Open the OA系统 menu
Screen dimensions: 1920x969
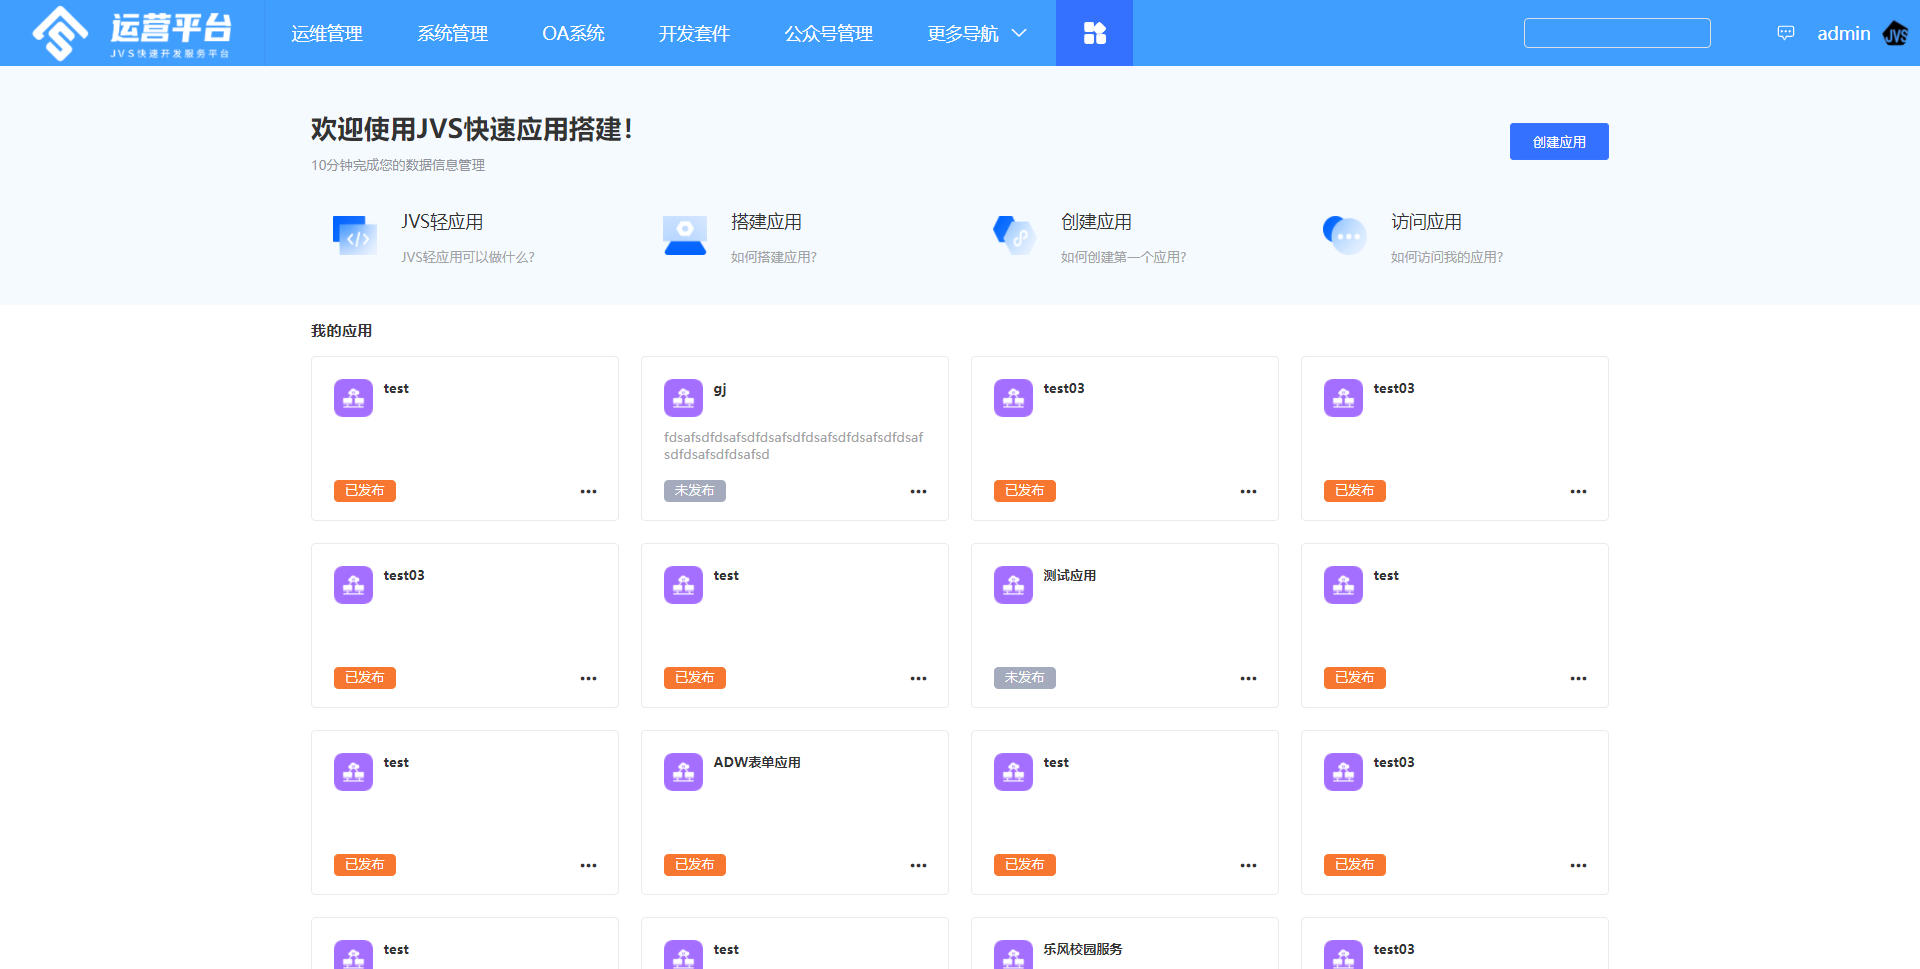pyautogui.click(x=573, y=33)
